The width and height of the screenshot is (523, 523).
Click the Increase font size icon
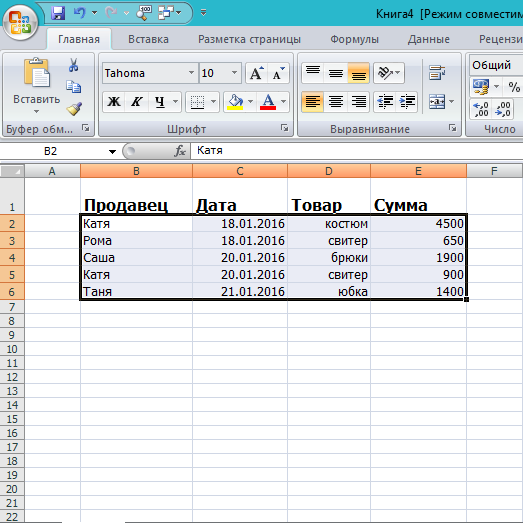256,73
